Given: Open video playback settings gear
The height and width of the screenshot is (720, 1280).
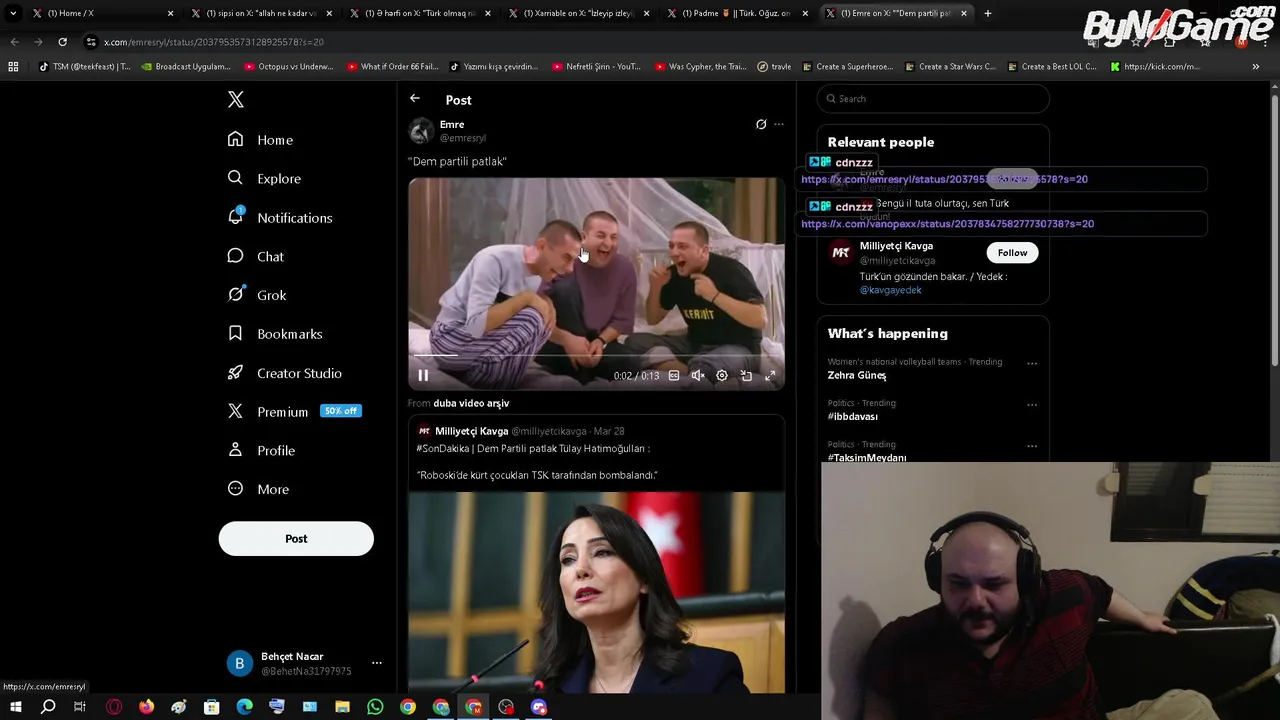Looking at the screenshot, I should [x=722, y=376].
